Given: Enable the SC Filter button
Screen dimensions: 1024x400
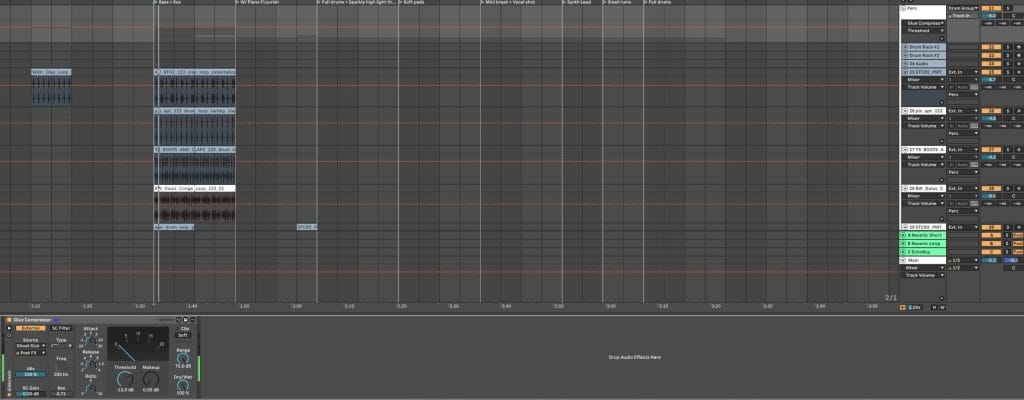Looking at the screenshot, I should click(x=62, y=328).
